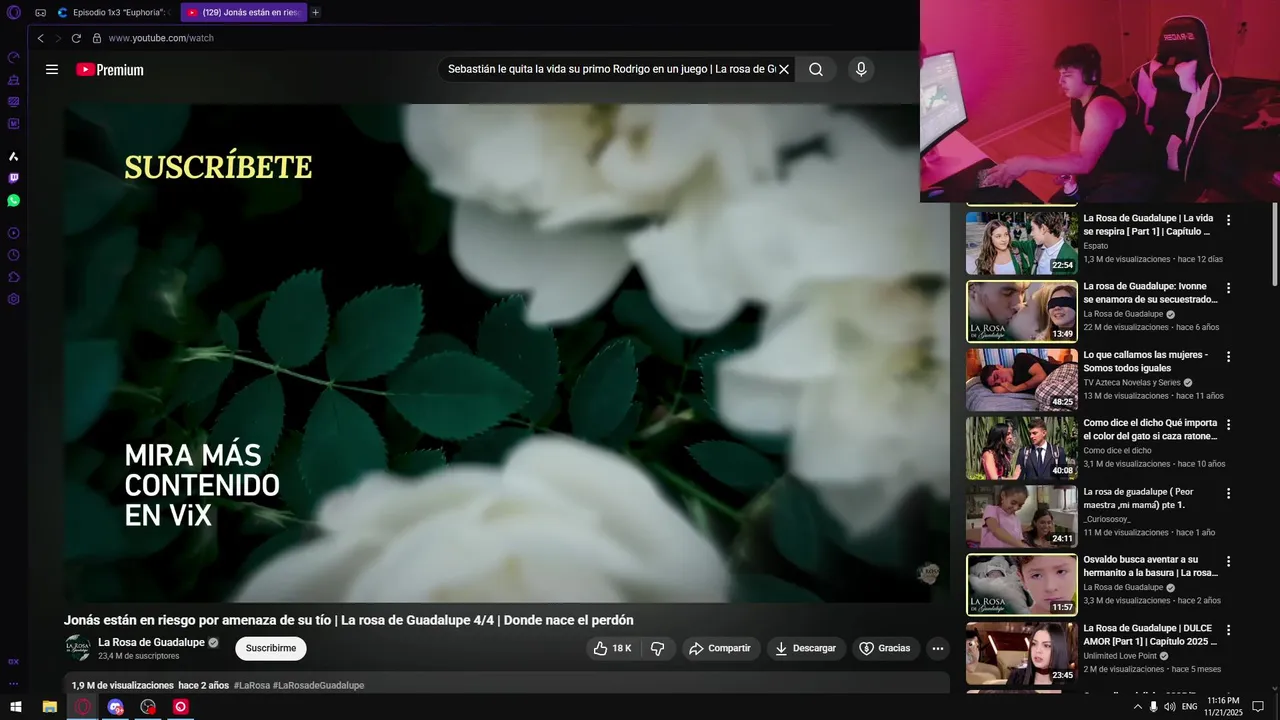Screen dimensions: 1280x720
Task: Click the sidebar three-dots more options
Action: [x=14, y=684]
